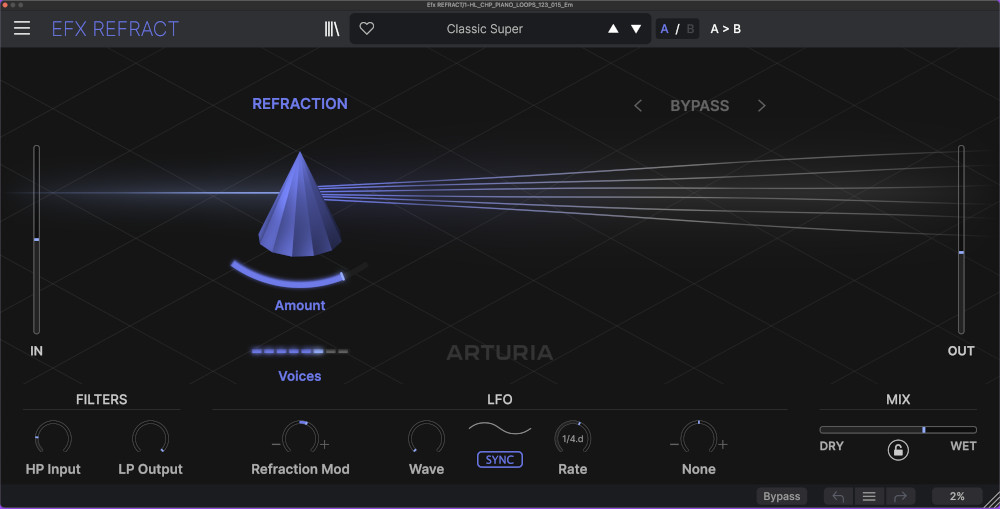Click the LFO Rate knob
This screenshot has width=1000, height=509.
[x=573, y=437]
